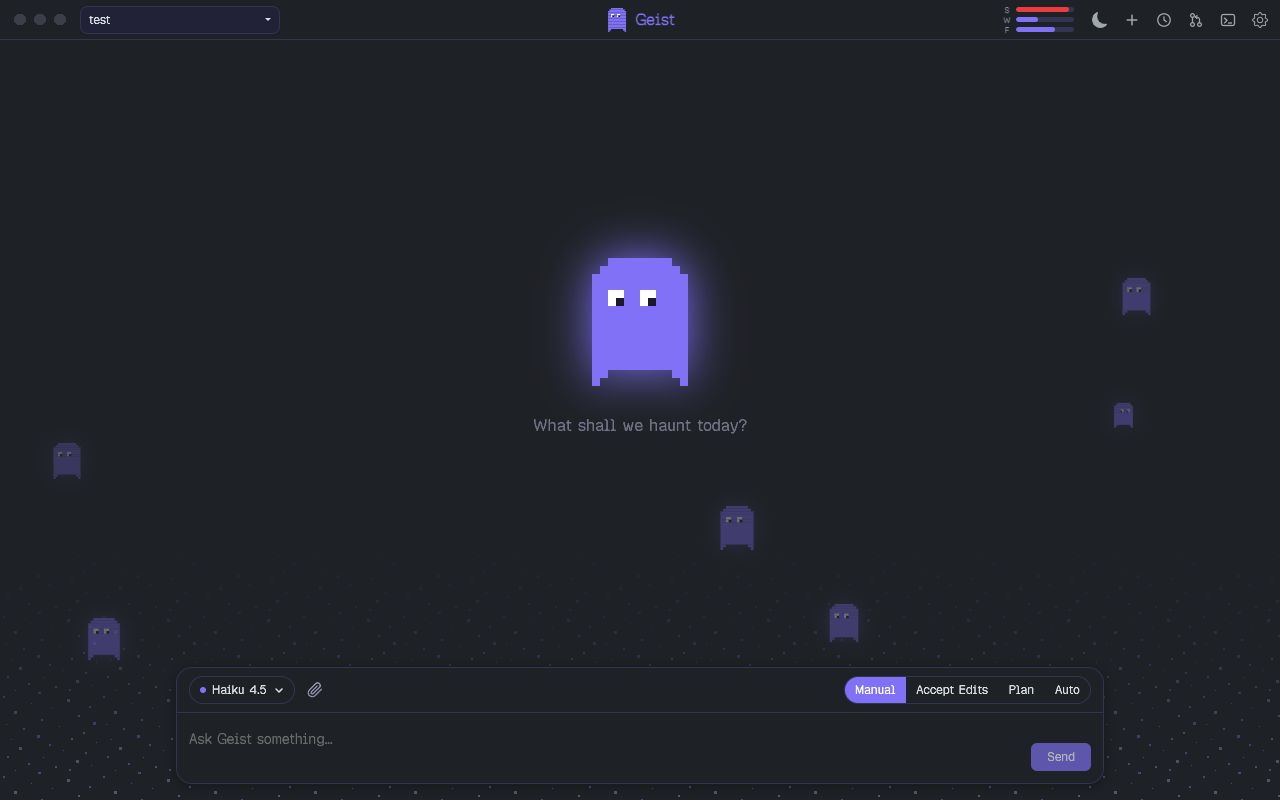Attach a file using the paperclip icon
The width and height of the screenshot is (1280, 800).
tap(315, 690)
